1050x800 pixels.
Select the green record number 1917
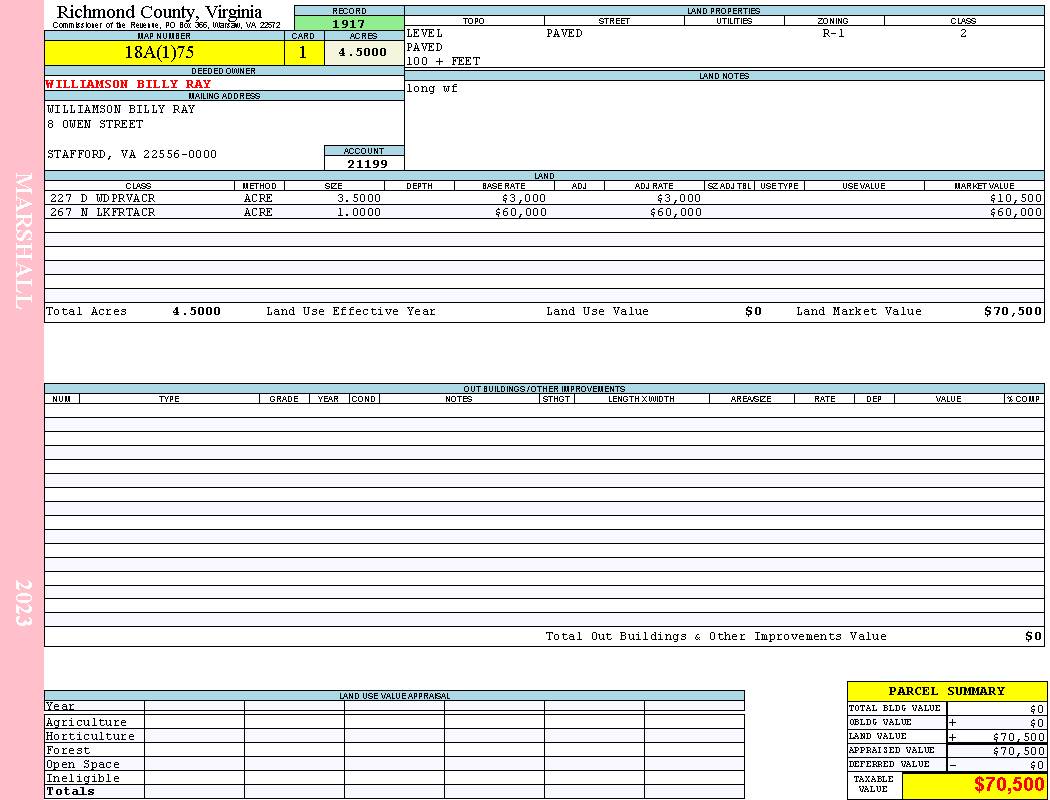[x=349, y=23]
